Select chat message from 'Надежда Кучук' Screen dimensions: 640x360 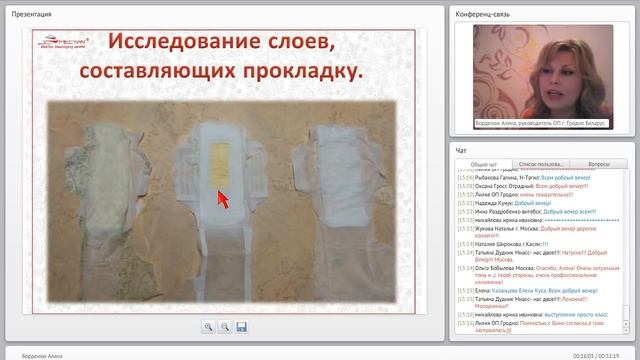pos(504,203)
